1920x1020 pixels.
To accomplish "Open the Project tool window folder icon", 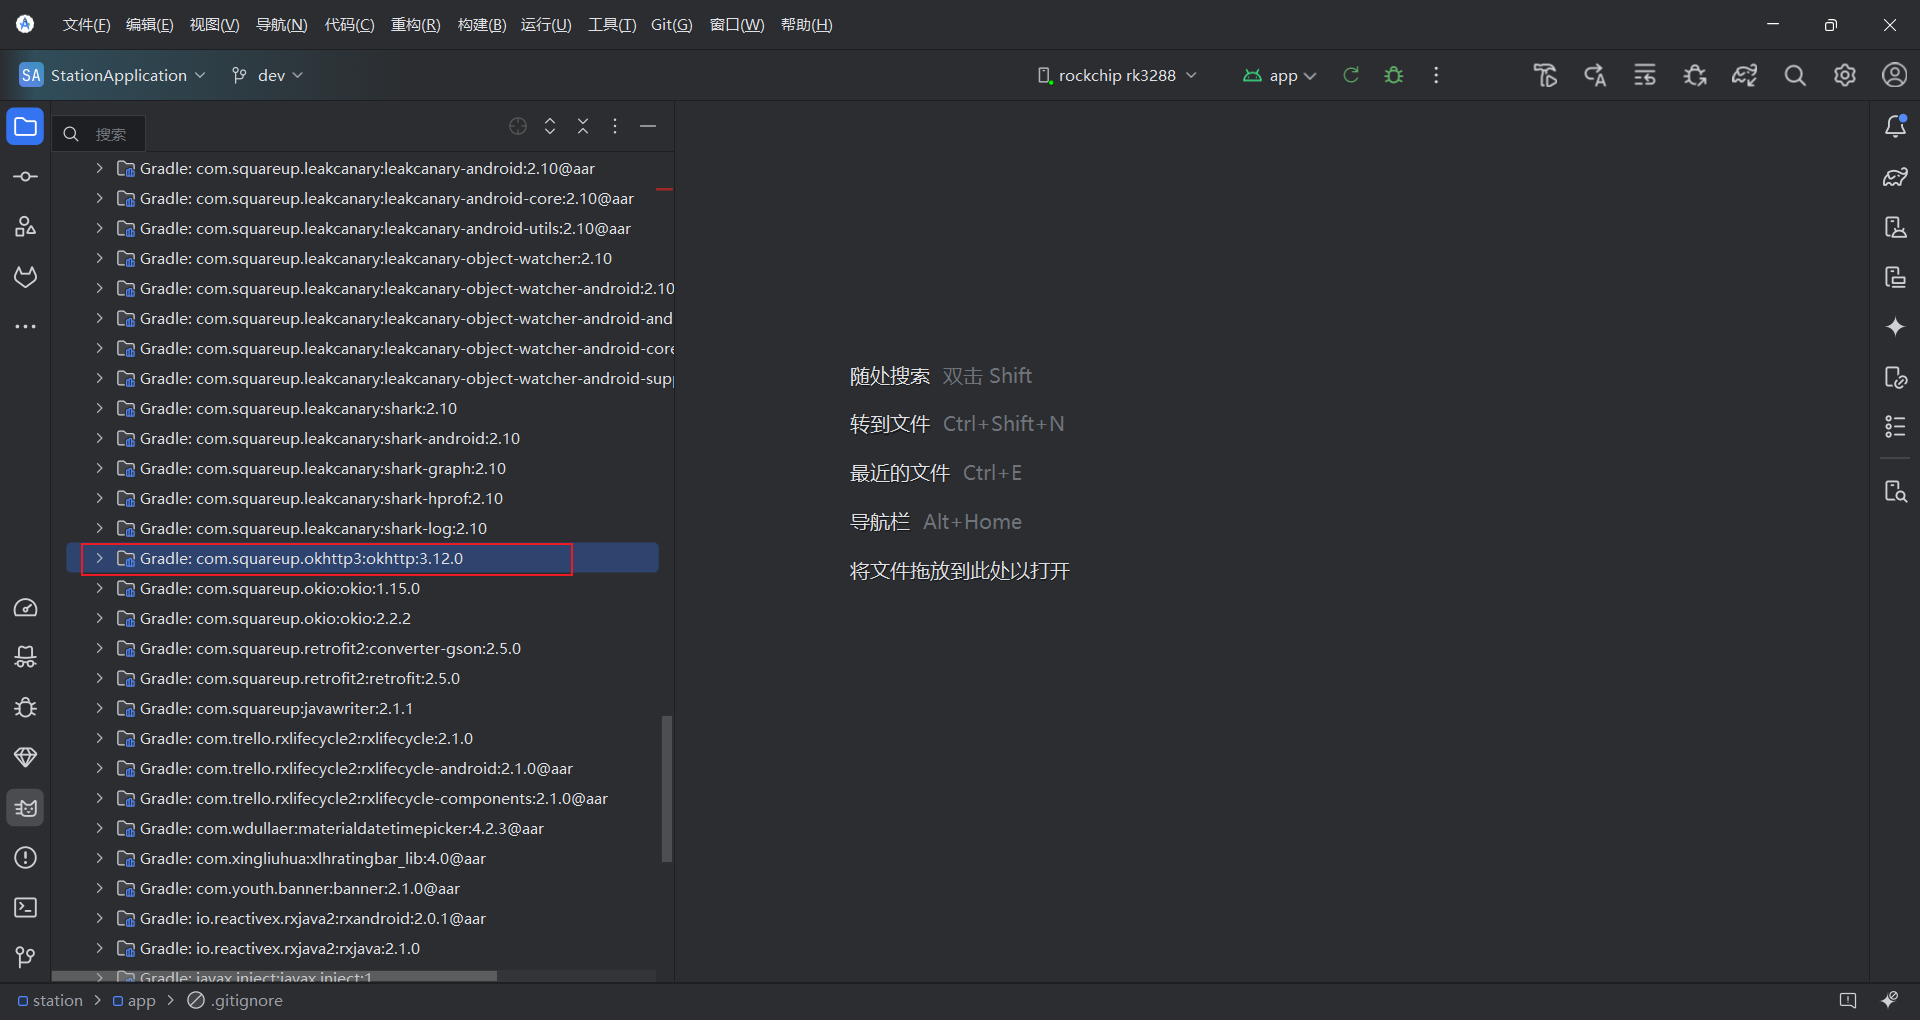I will (26, 127).
